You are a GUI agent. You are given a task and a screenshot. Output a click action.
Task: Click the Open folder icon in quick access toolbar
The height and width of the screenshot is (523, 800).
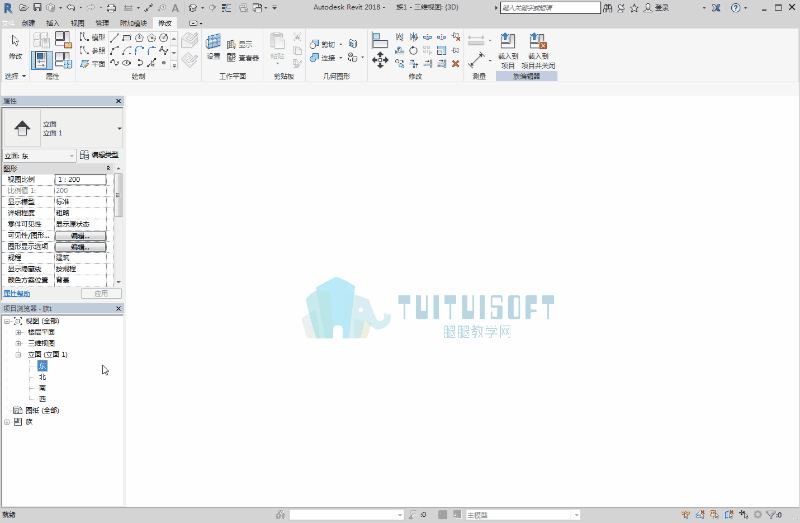(24, 8)
